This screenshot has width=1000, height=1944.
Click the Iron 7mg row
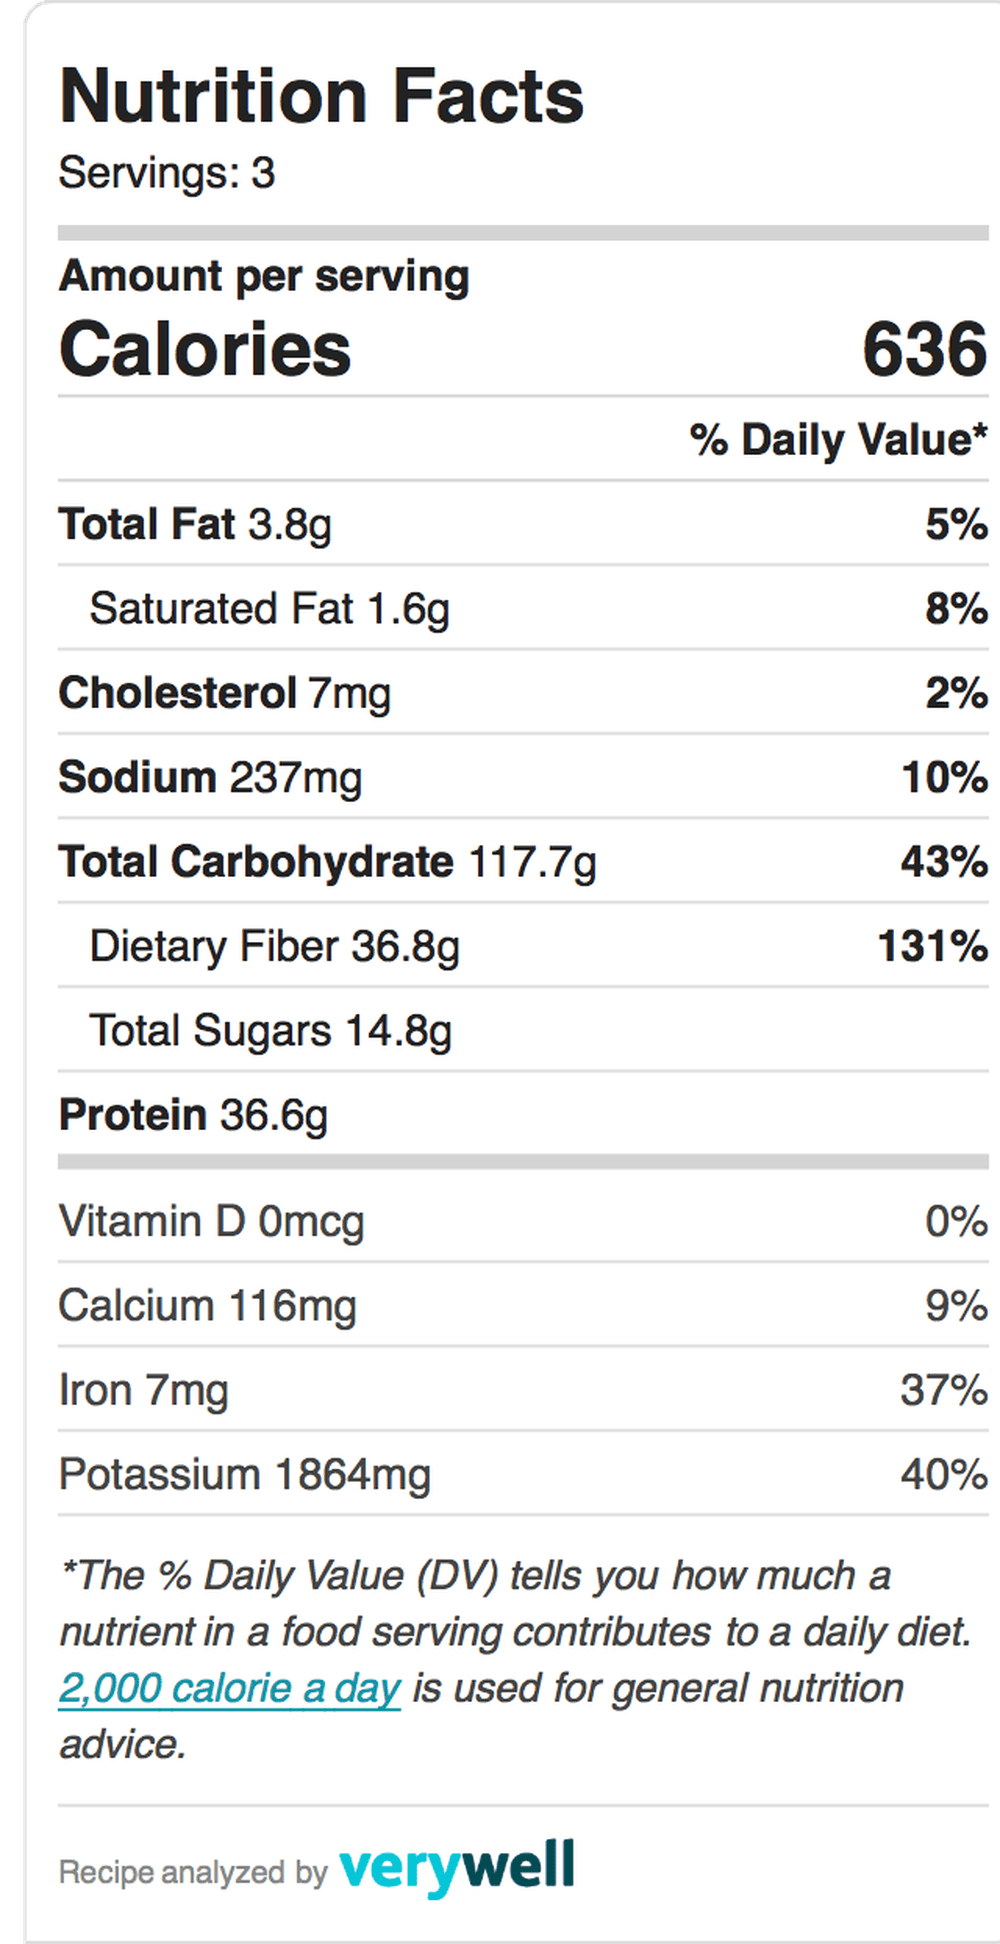[523, 1390]
